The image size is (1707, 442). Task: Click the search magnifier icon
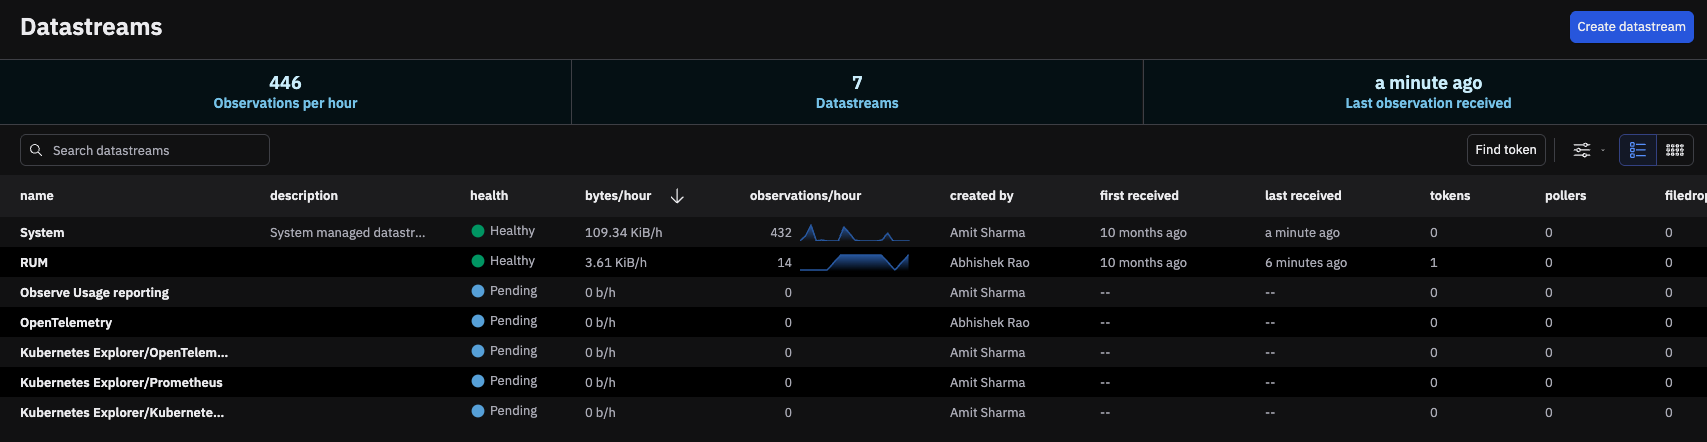[x=36, y=150]
